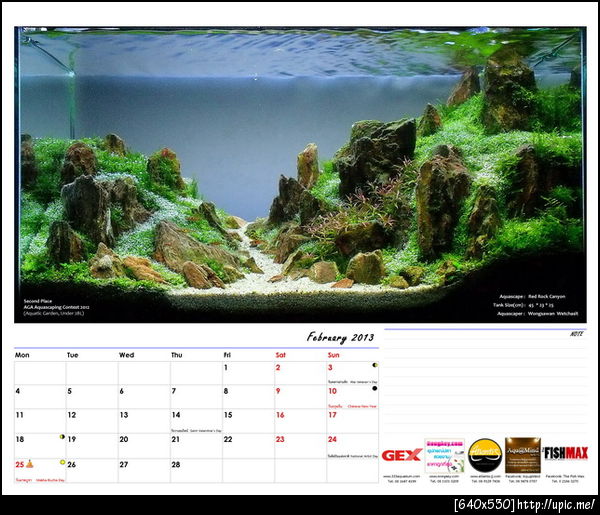Viewport: 600px width, 515px height.
Task: Select red date 23 on Saturday
Action: coord(280,439)
